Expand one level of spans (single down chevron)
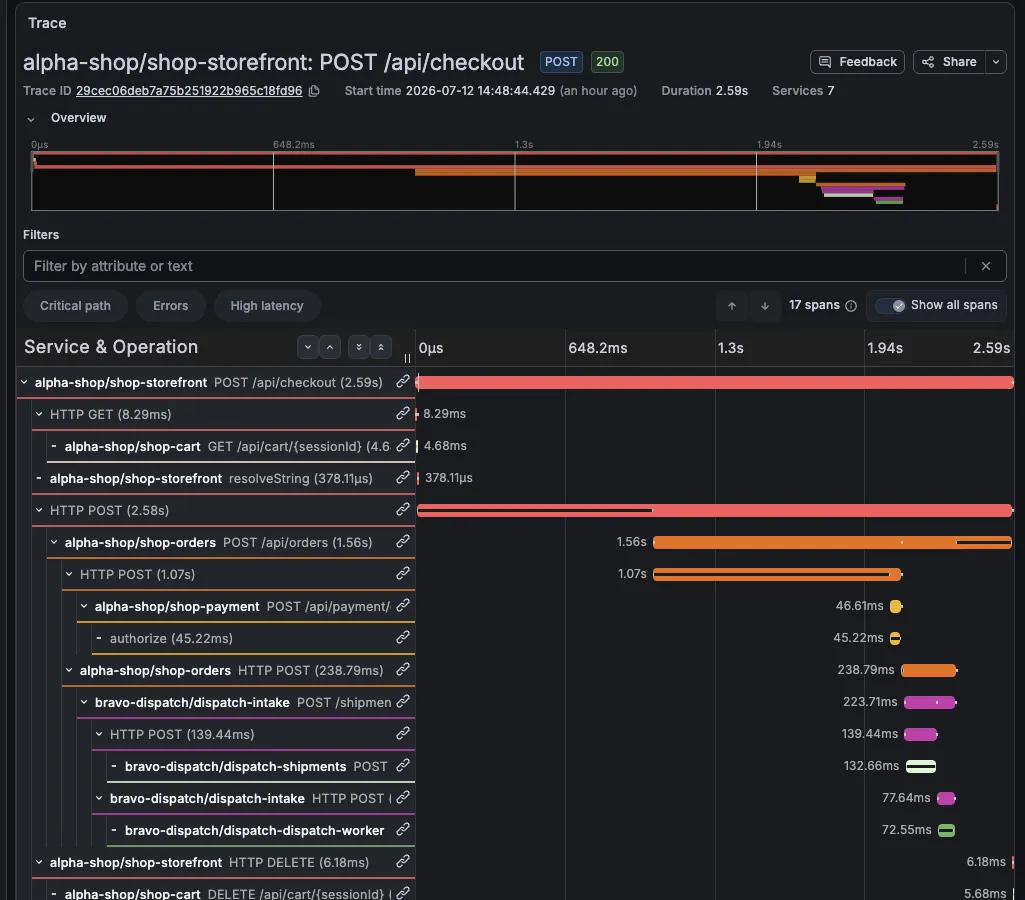The image size is (1025, 900). pyautogui.click(x=308, y=347)
